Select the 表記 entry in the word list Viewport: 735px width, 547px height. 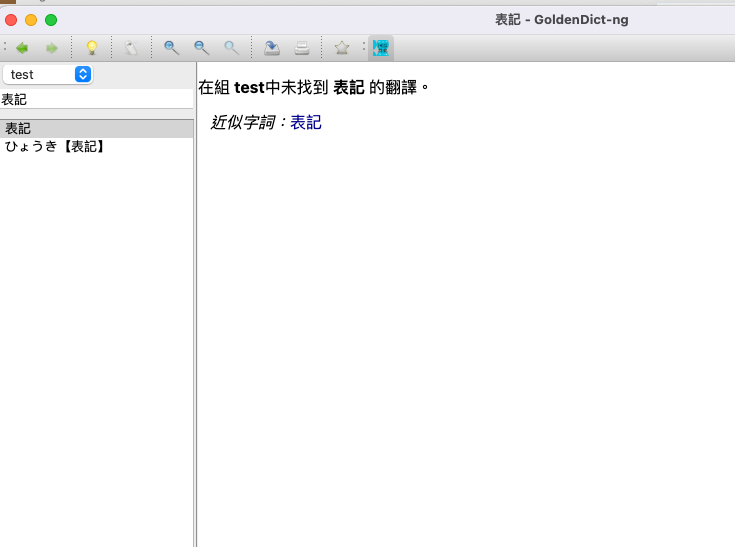click(97, 128)
